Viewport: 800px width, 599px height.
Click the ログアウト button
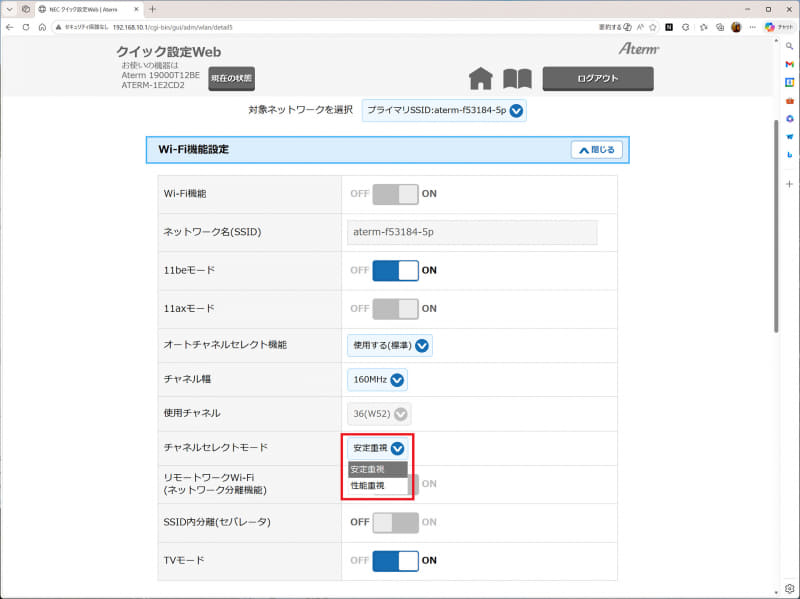[x=597, y=77]
